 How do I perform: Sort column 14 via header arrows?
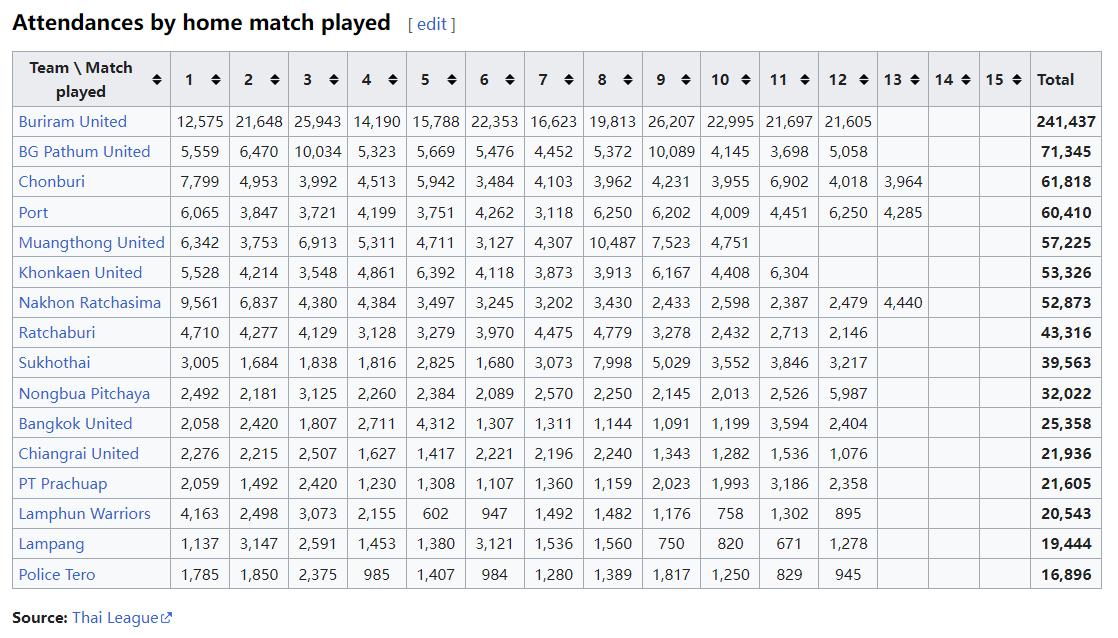pos(966,80)
